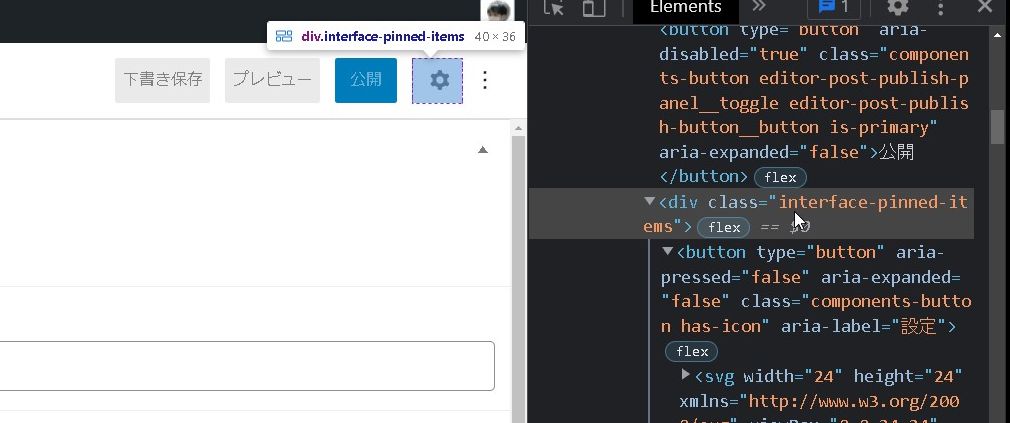Toggle flex badge on interface-pinned-items div
Screen dimensions: 1010x423
click(724, 227)
